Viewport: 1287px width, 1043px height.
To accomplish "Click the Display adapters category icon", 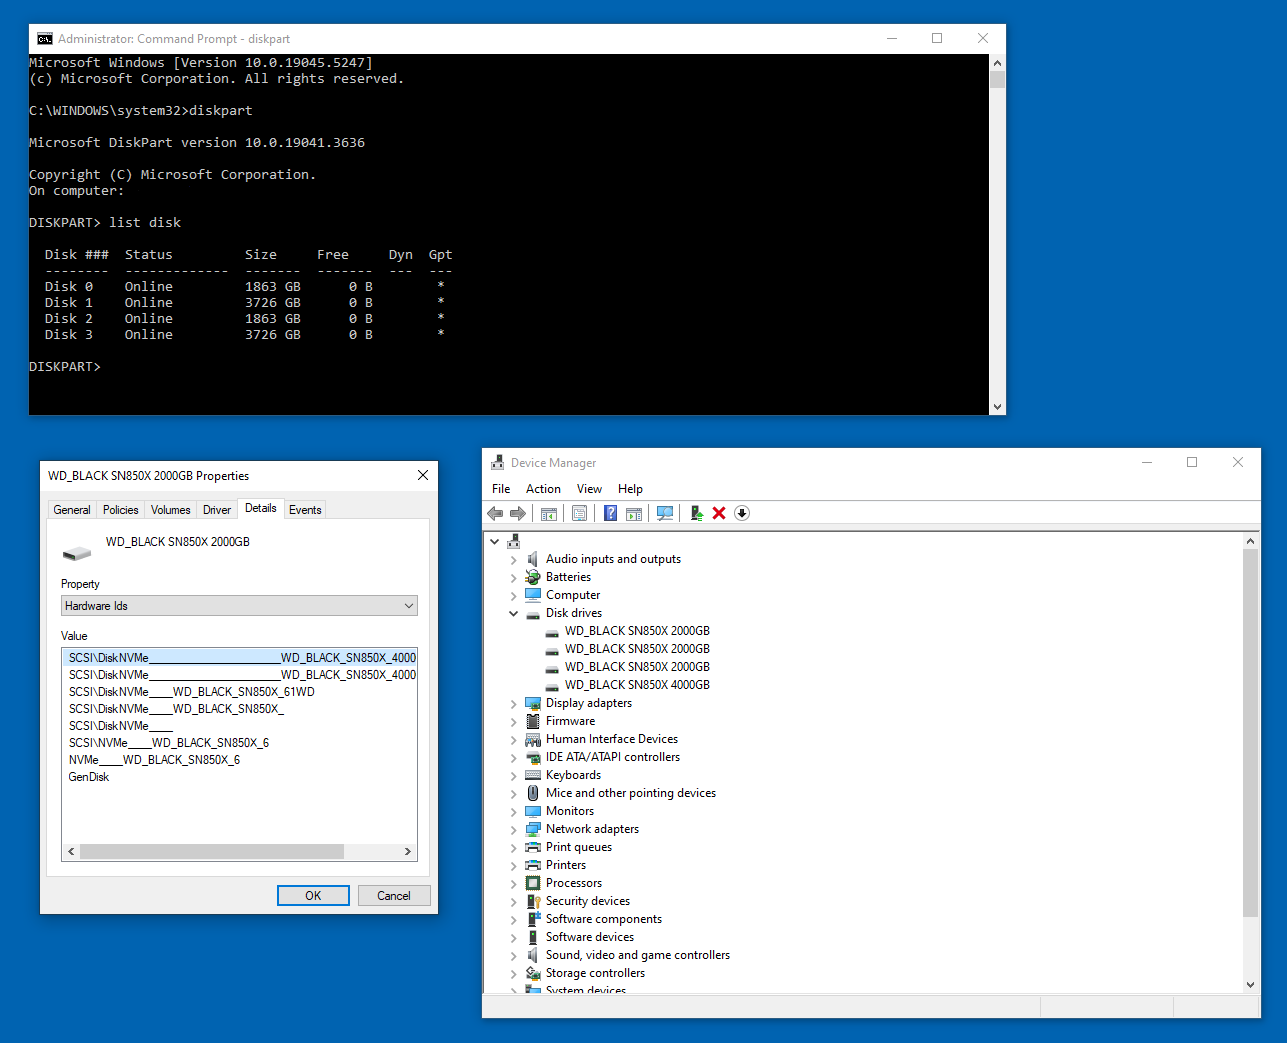I will pyautogui.click(x=533, y=703).
